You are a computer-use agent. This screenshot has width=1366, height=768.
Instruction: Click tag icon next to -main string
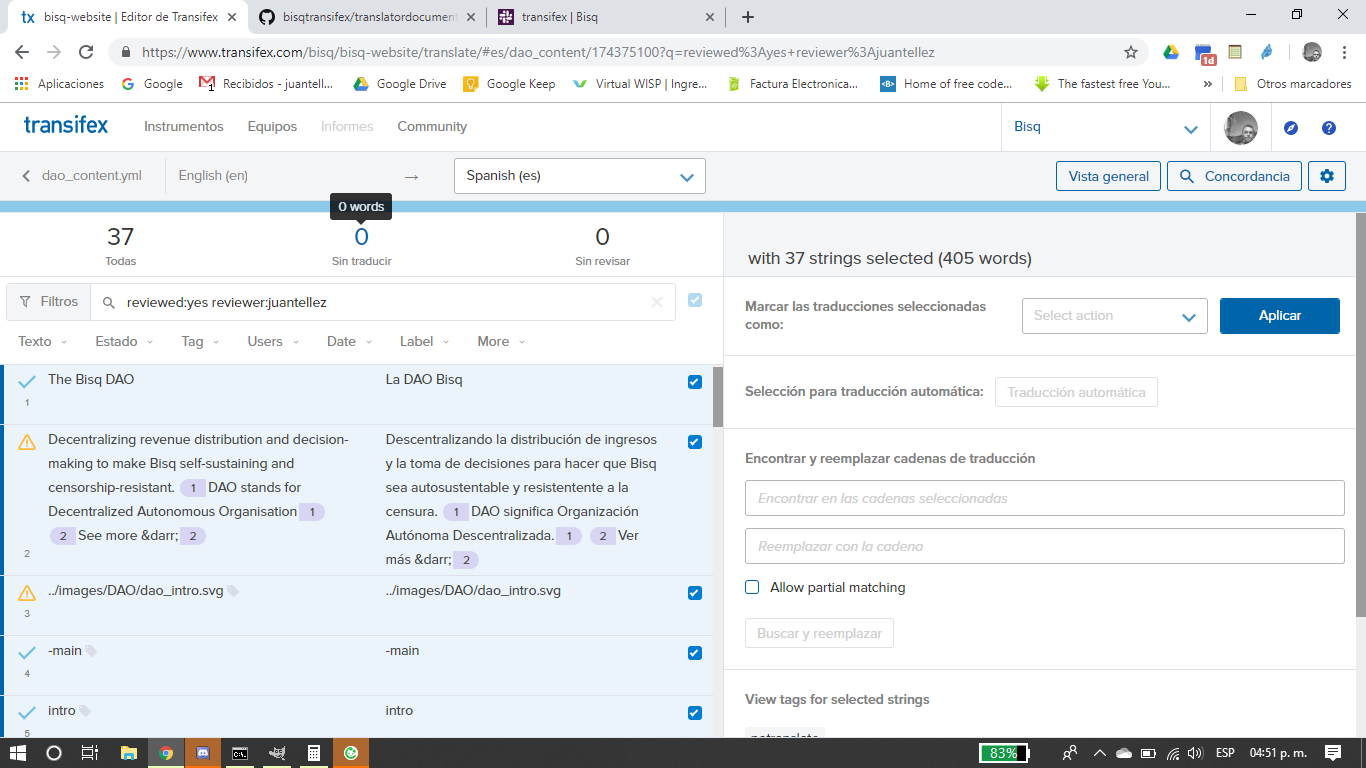coord(91,651)
